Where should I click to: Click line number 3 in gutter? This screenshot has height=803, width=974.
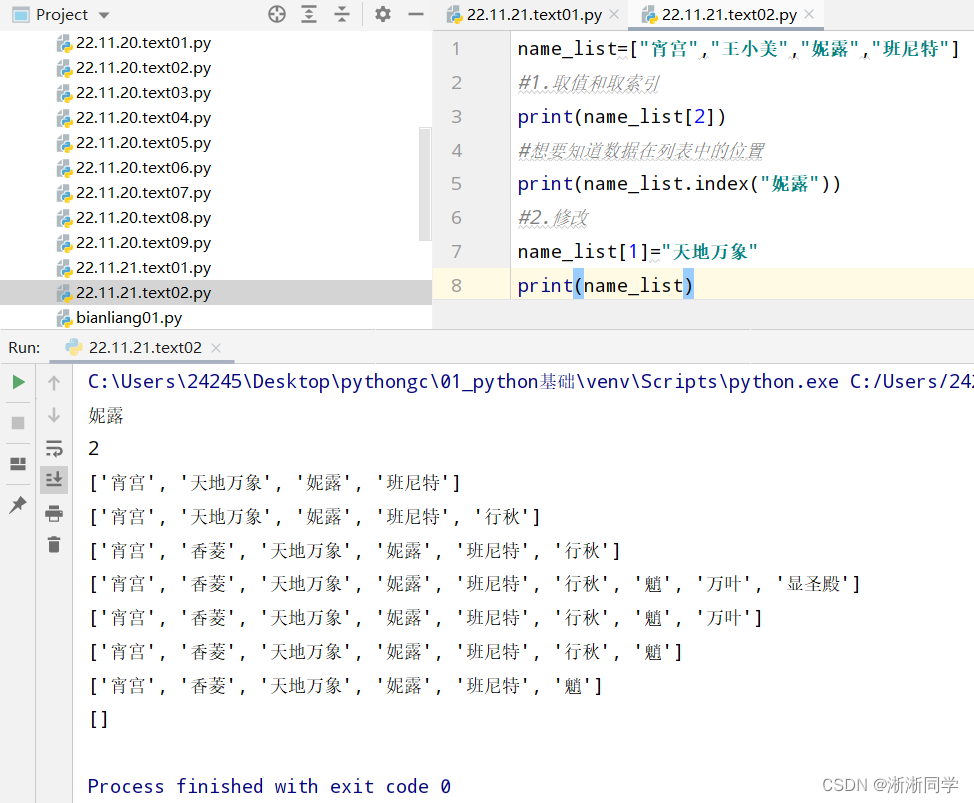tap(456, 116)
